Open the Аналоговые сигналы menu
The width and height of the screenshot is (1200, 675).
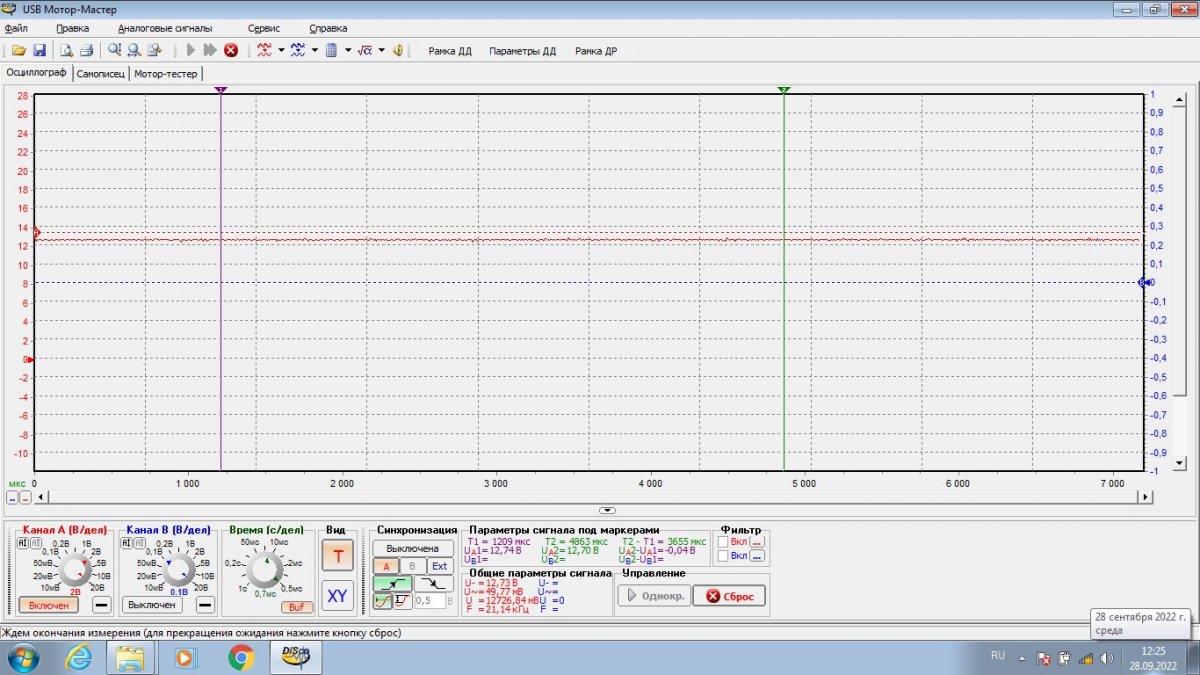click(165, 28)
